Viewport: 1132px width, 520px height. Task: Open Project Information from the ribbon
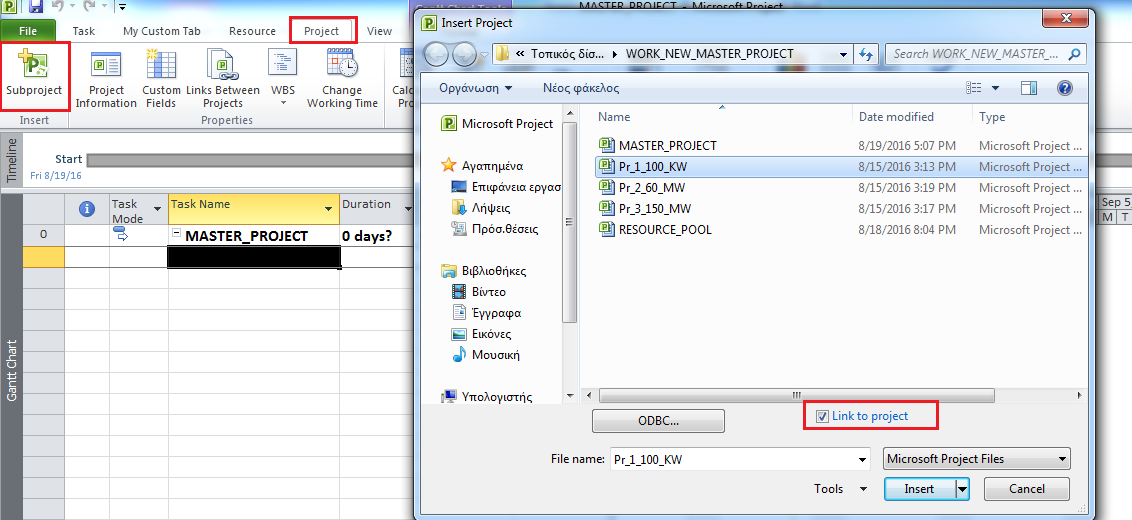[x=106, y=79]
